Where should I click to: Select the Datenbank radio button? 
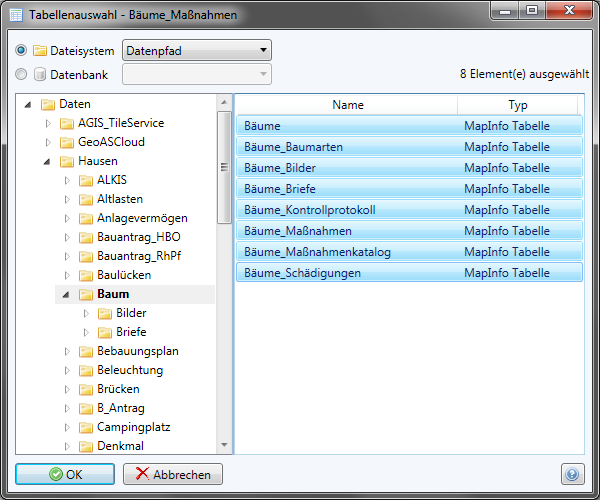[21, 74]
